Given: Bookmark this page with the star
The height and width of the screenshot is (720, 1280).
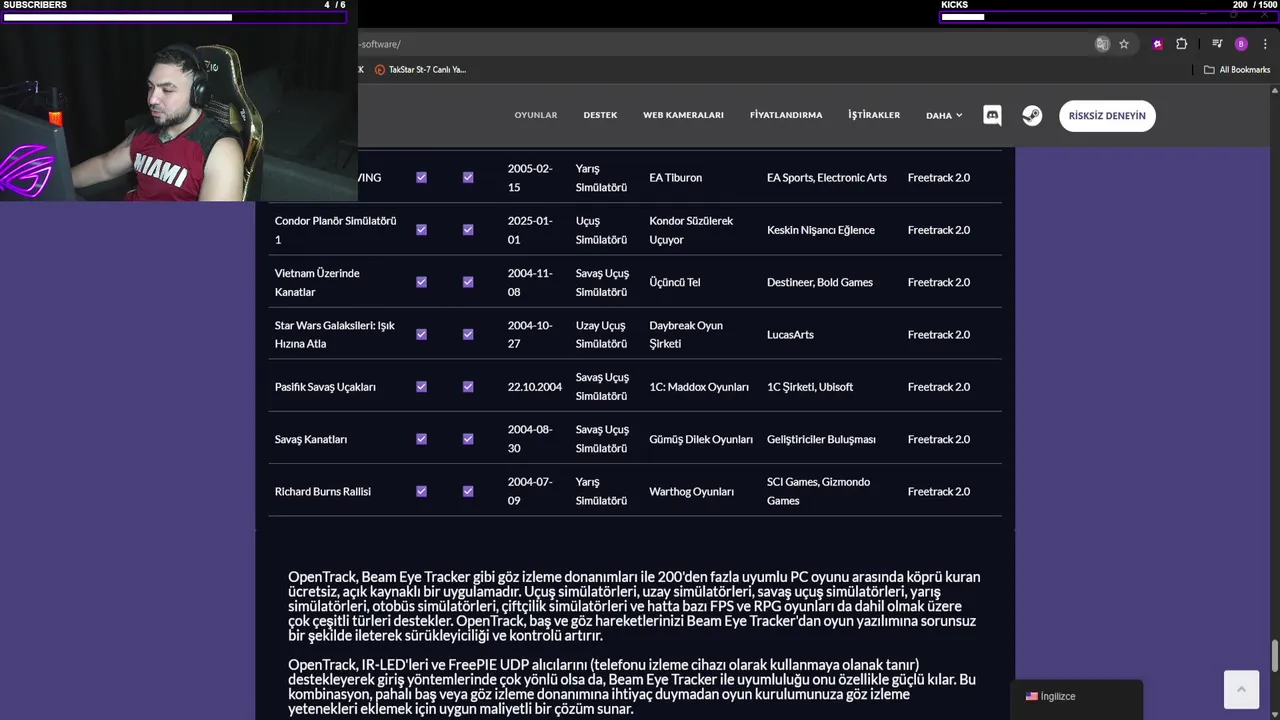Looking at the screenshot, I should (1124, 44).
